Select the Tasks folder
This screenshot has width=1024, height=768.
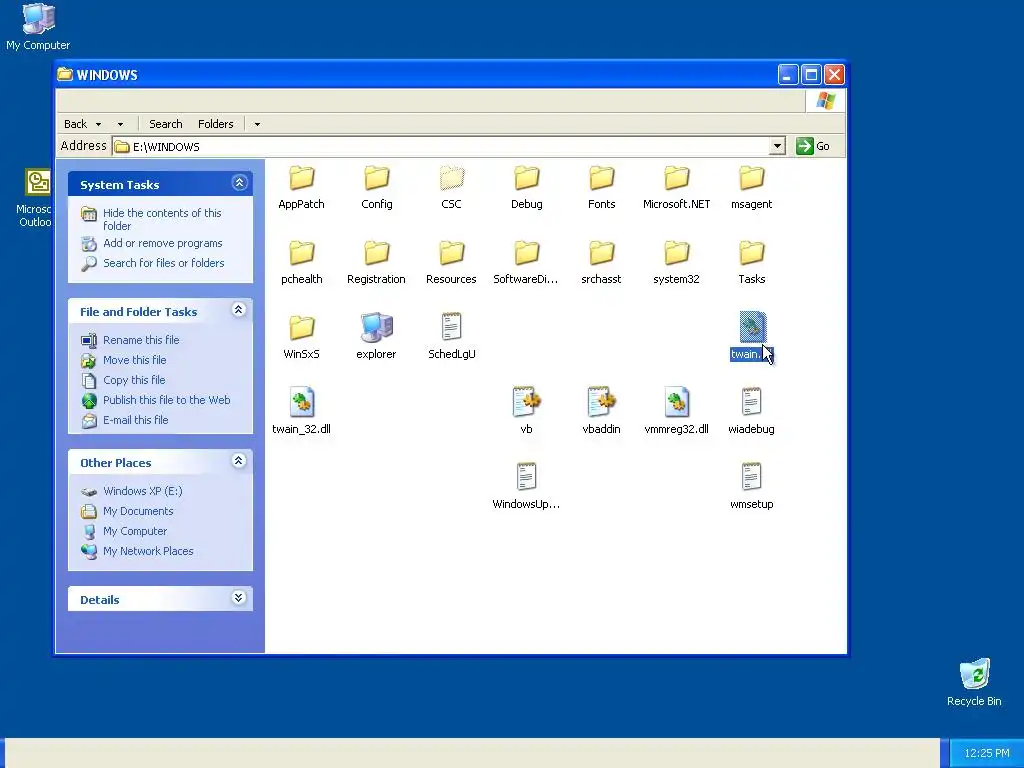[752, 262]
